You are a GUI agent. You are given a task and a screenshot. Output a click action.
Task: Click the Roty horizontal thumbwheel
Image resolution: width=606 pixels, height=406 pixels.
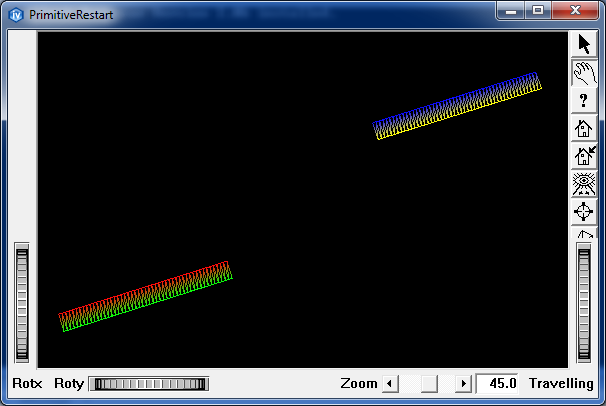[x=148, y=384]
